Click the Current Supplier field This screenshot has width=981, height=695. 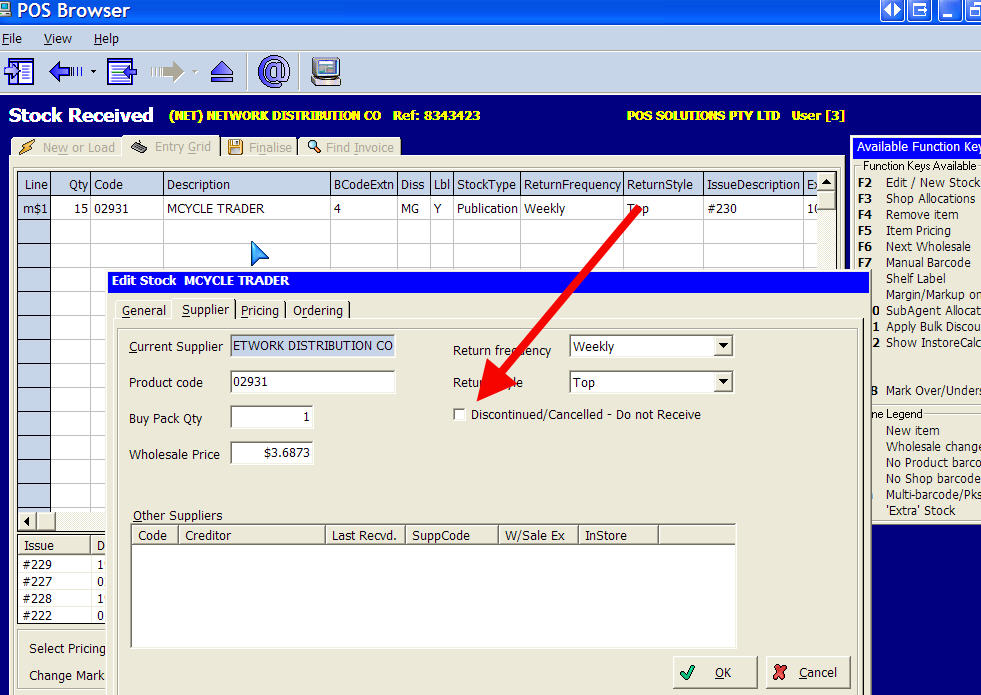312,346
